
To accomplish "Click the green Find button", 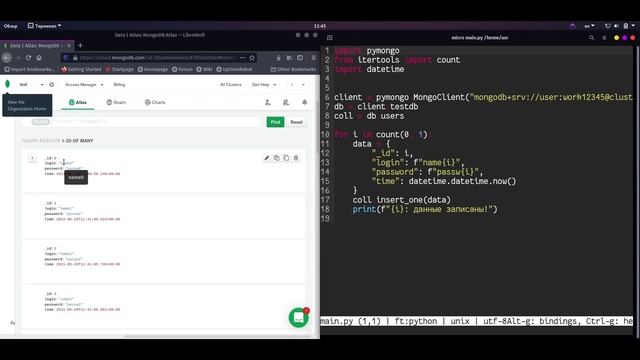I will pos(276,122).
